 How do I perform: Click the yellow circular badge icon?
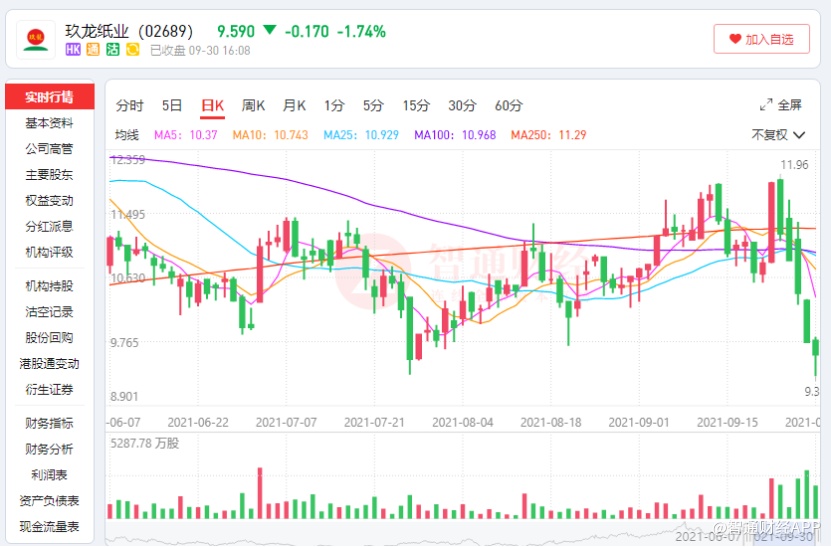(132, 49)
